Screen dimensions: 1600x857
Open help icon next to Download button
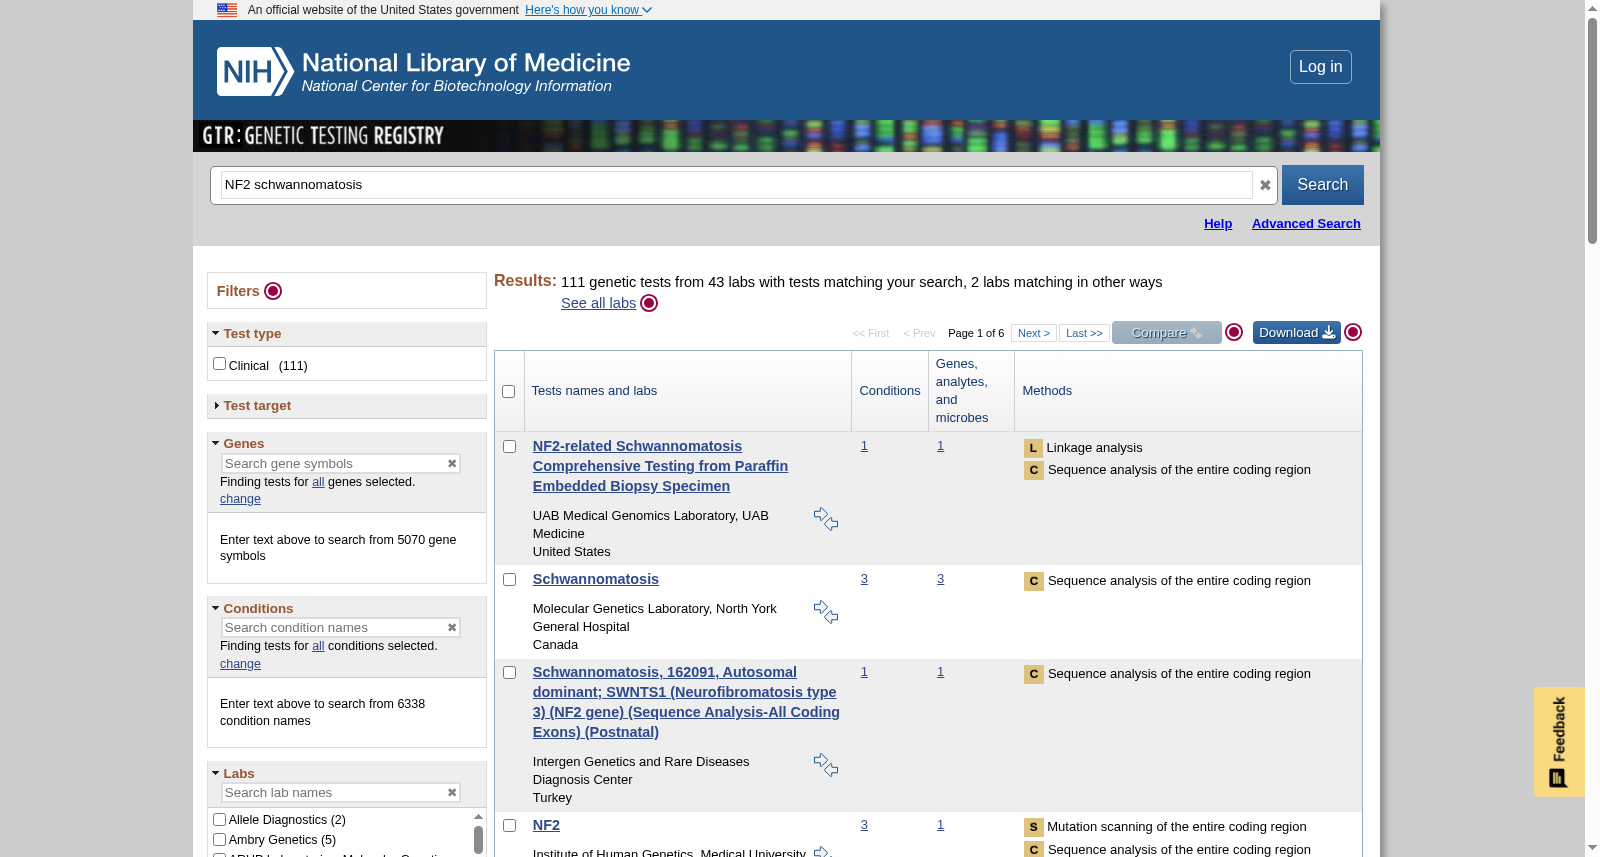(x=1353, y=332)
